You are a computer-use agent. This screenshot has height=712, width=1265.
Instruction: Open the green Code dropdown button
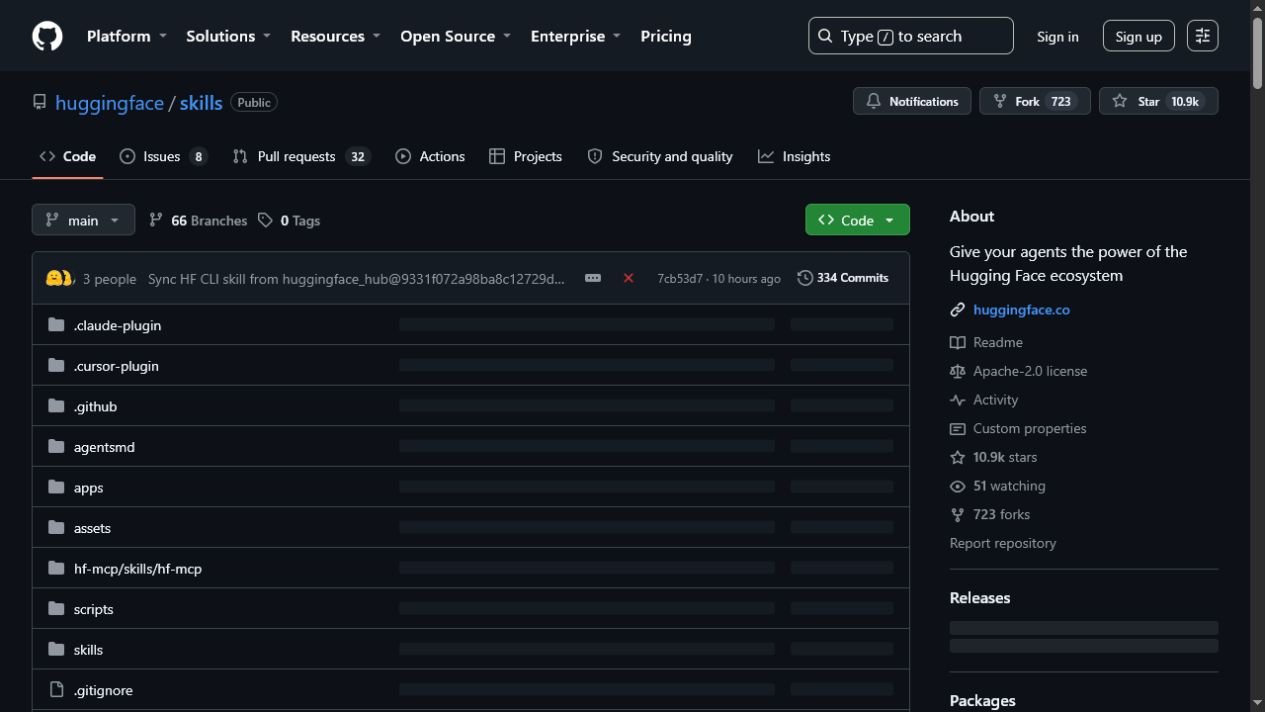pyautogui.click(x=857, y=220)
